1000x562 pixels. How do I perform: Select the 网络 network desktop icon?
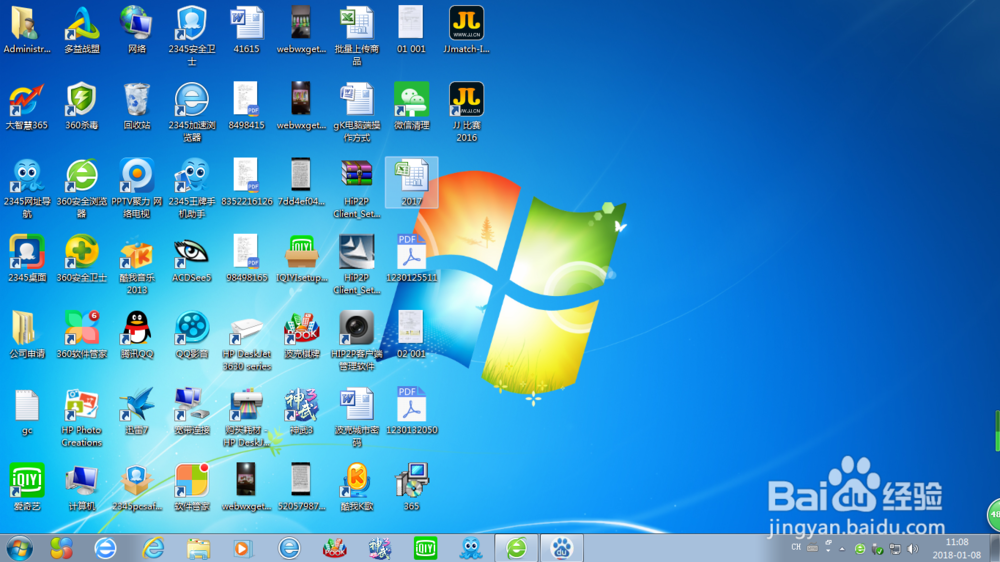click(x=136, y=30)
